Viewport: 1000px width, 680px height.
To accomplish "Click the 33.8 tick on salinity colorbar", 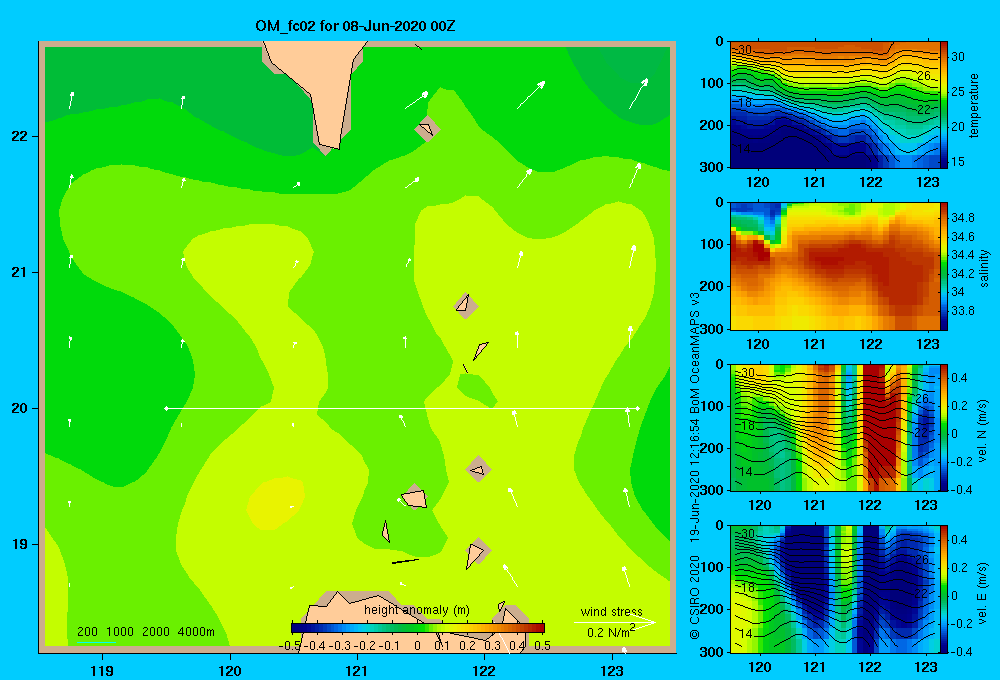I will 962,311.
